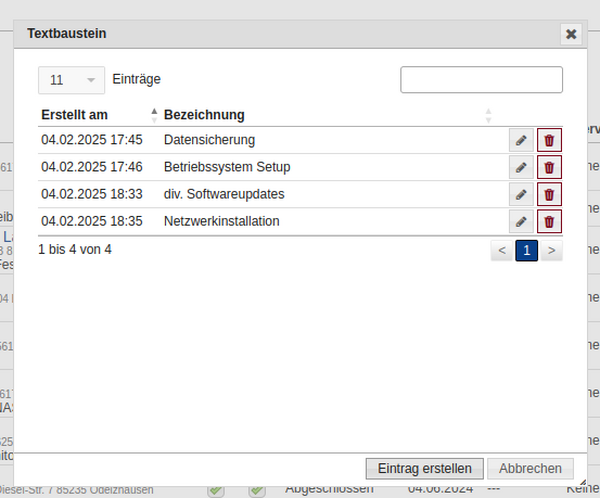Click Eintrag erstellen to add new entry
The image size is (600, 498).
pyautogui.click(x=425, y=468)
